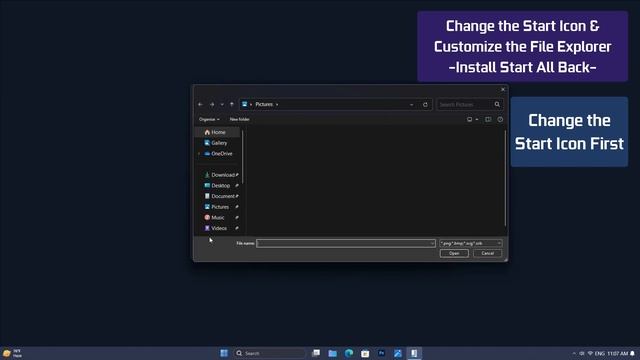Open the File name dropdown arrow
640x360 pixels.
432,243
